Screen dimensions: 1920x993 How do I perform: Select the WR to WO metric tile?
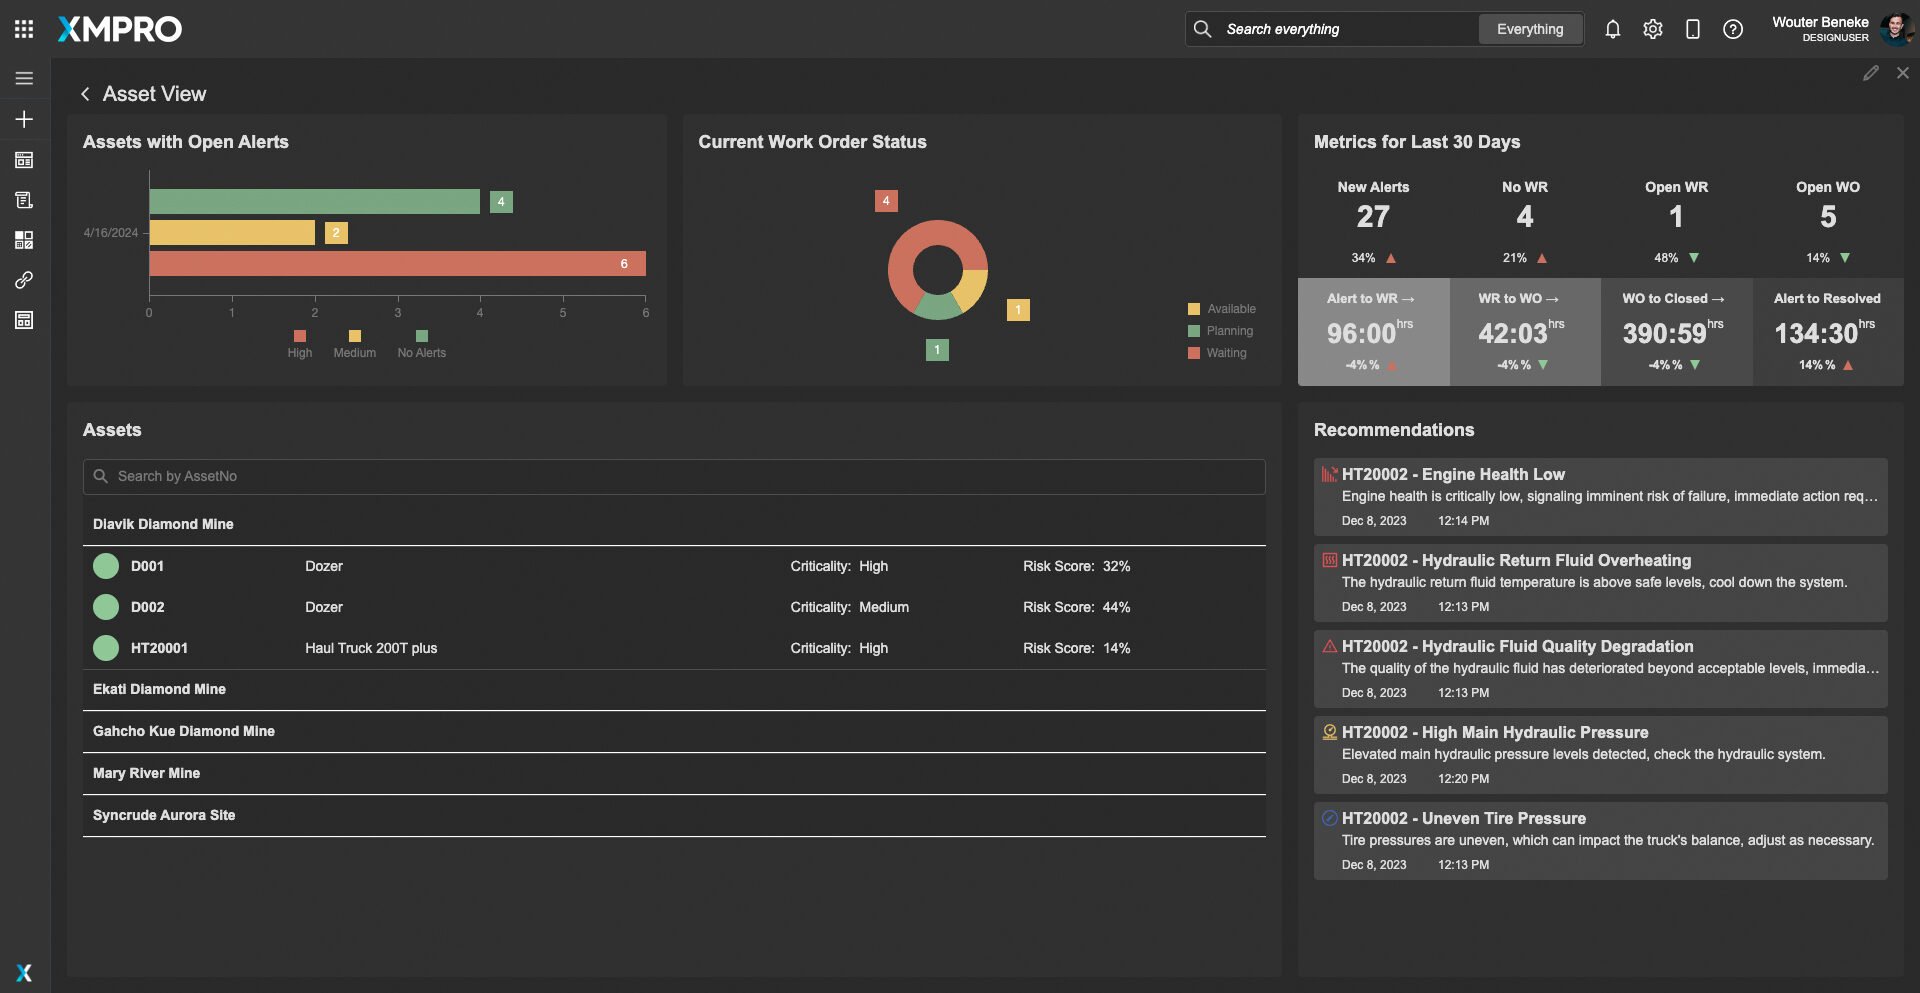(1524, 332)
